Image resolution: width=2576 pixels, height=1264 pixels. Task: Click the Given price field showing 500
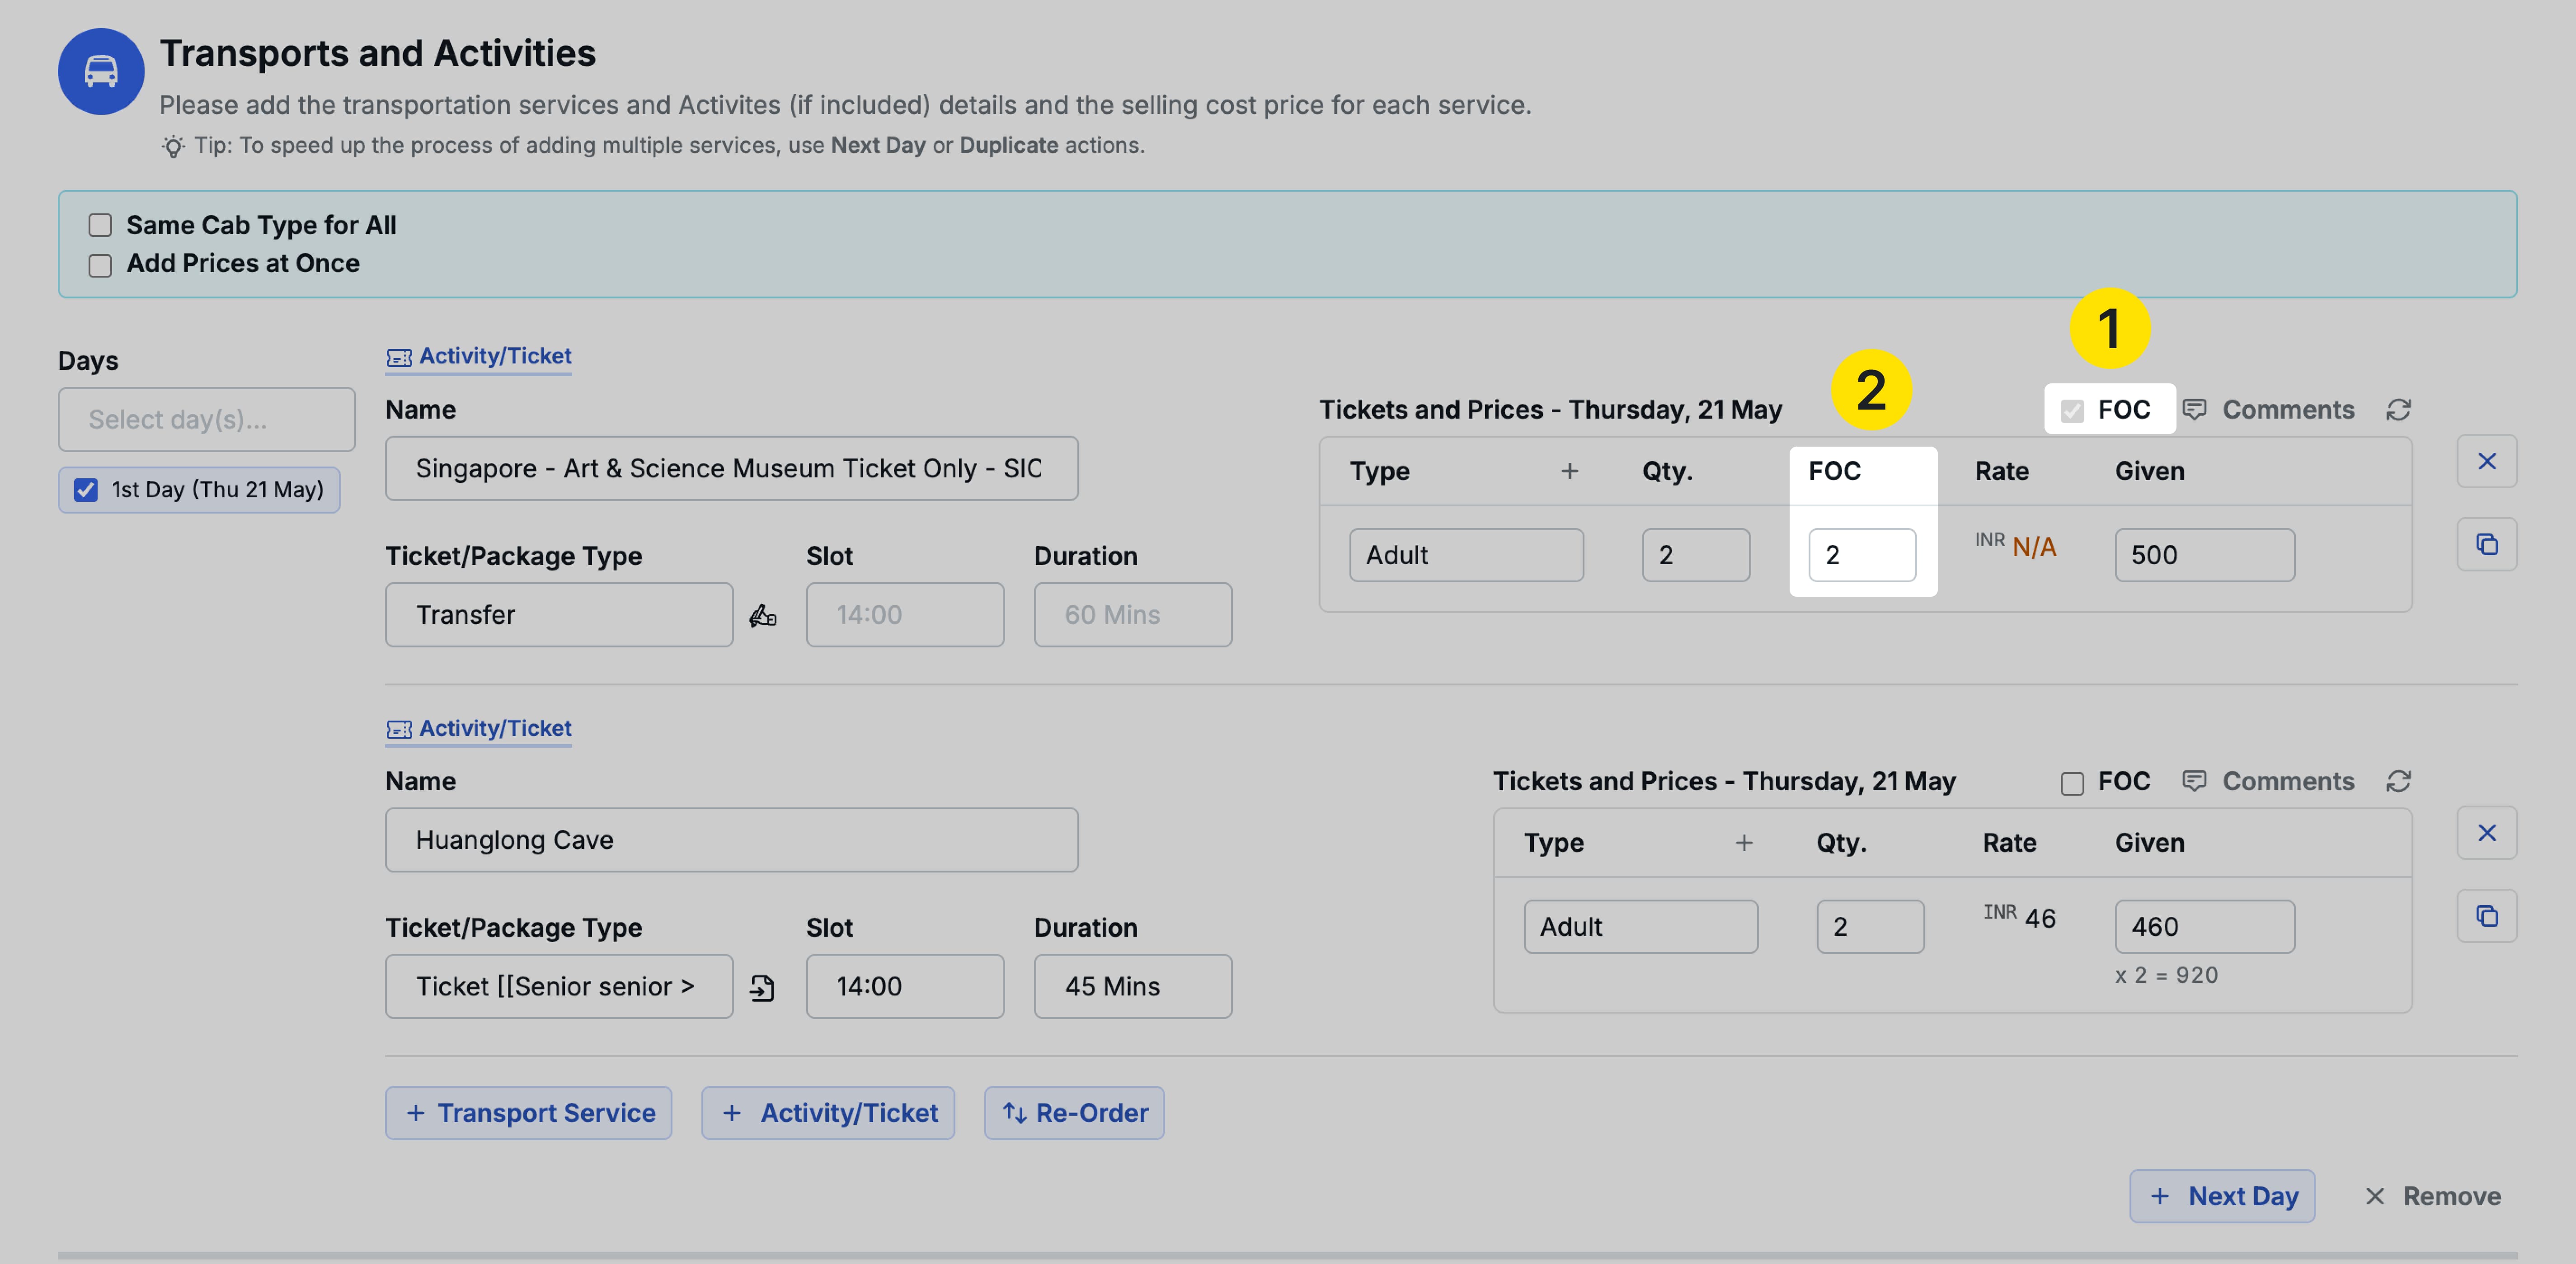(x=2204, y=555)
